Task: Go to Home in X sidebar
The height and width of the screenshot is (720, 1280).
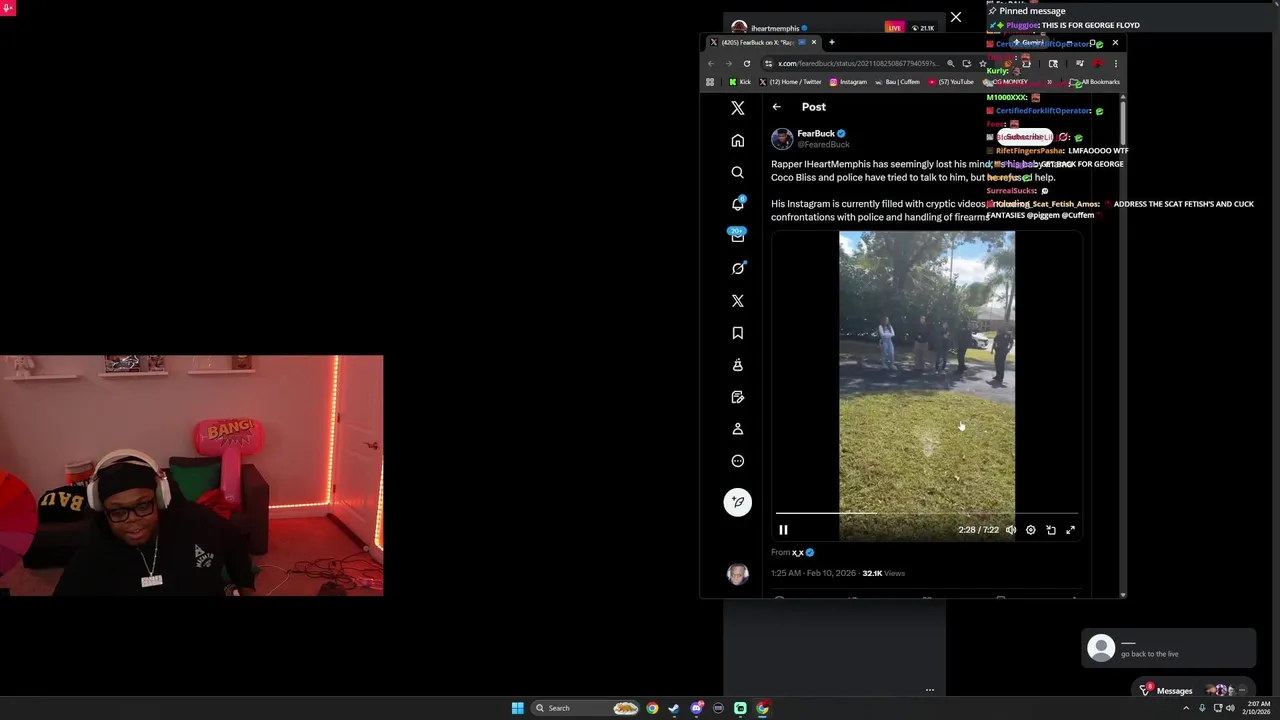Action: pos(738,140)
